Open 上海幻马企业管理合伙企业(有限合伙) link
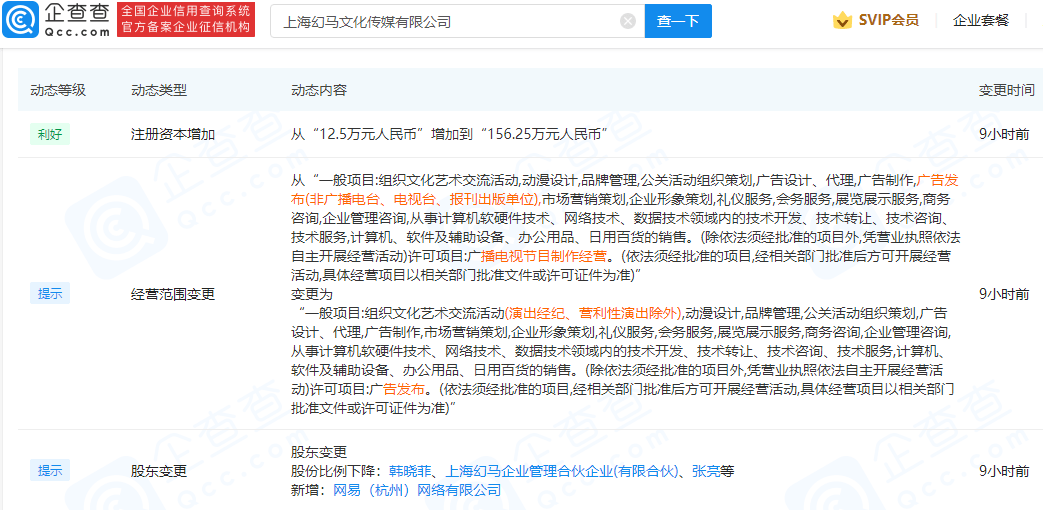 562,471
